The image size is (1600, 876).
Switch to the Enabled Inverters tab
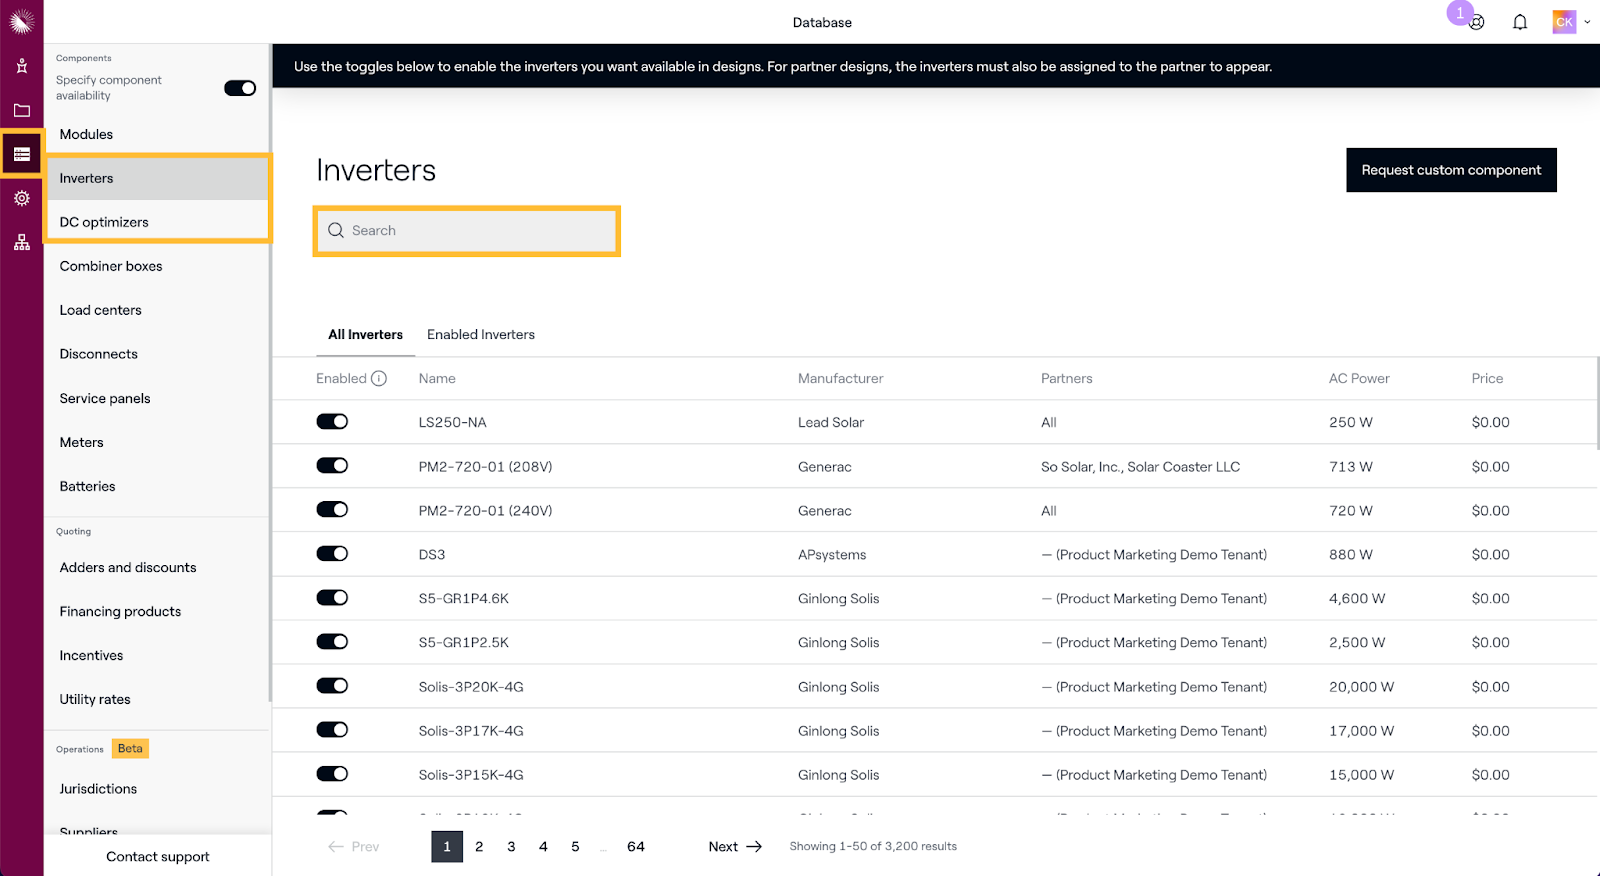coord(481,335)
